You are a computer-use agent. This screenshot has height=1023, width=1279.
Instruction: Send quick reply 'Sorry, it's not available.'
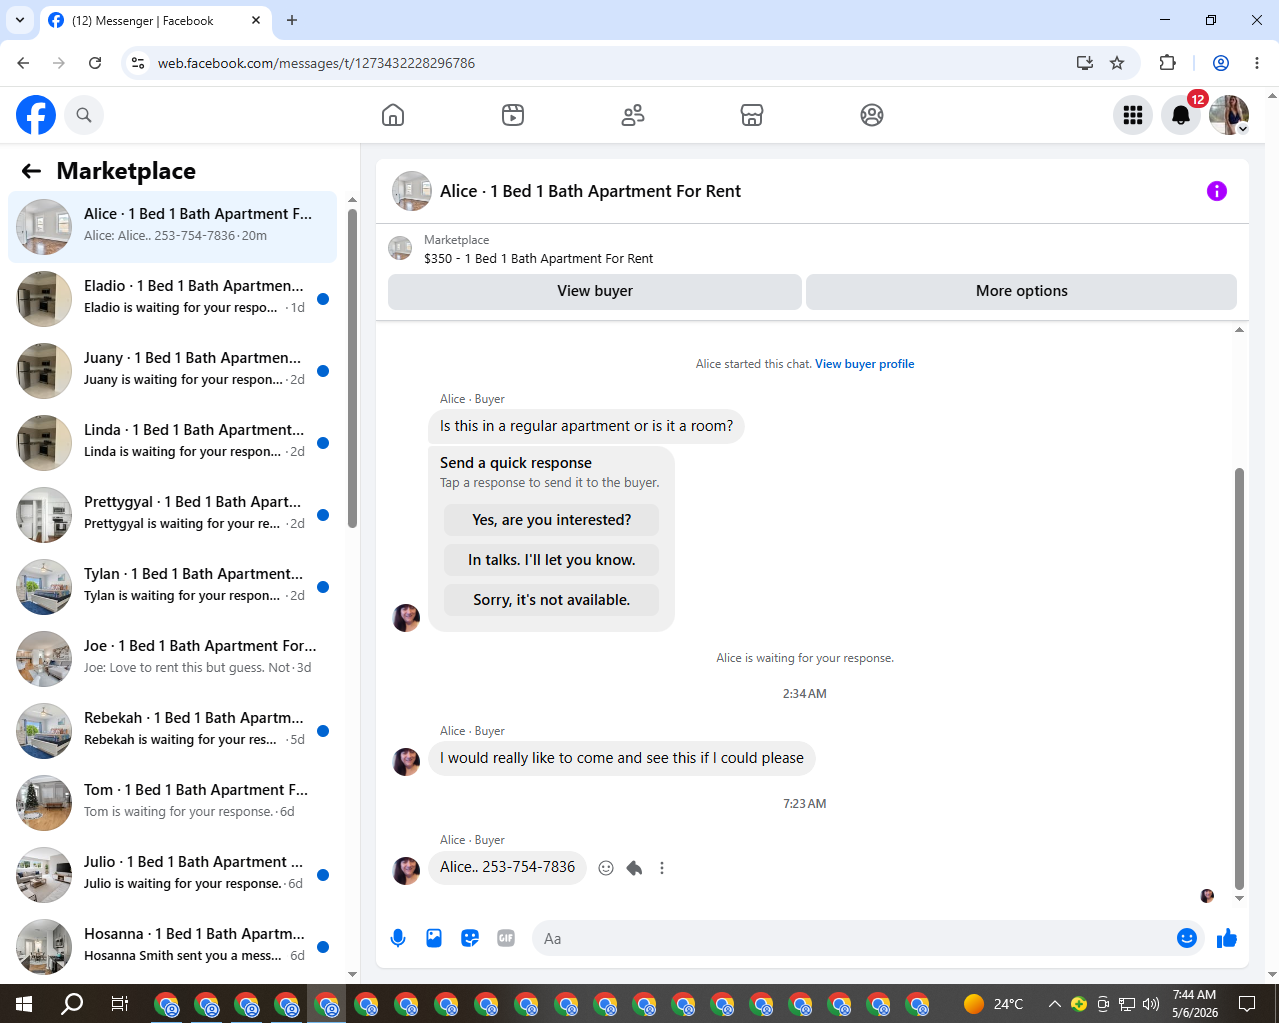click(552, 600)
